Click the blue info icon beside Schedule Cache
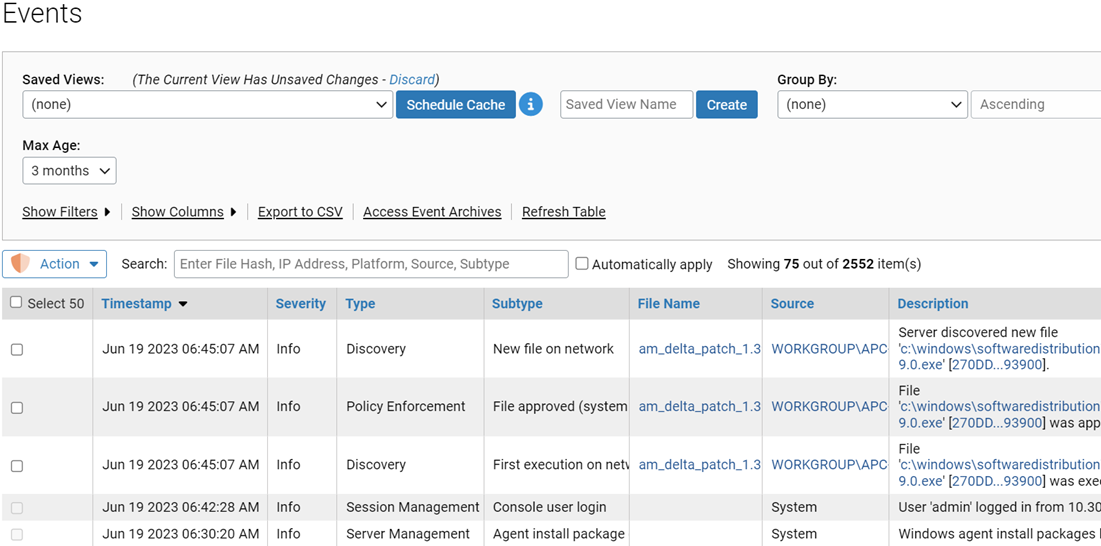 click(531, 104)
